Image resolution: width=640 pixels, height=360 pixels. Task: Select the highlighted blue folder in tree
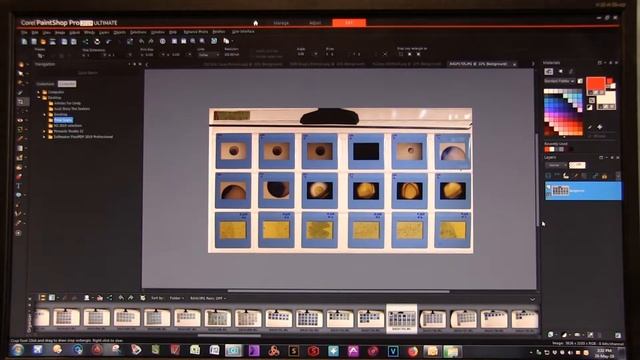[63, 120]
